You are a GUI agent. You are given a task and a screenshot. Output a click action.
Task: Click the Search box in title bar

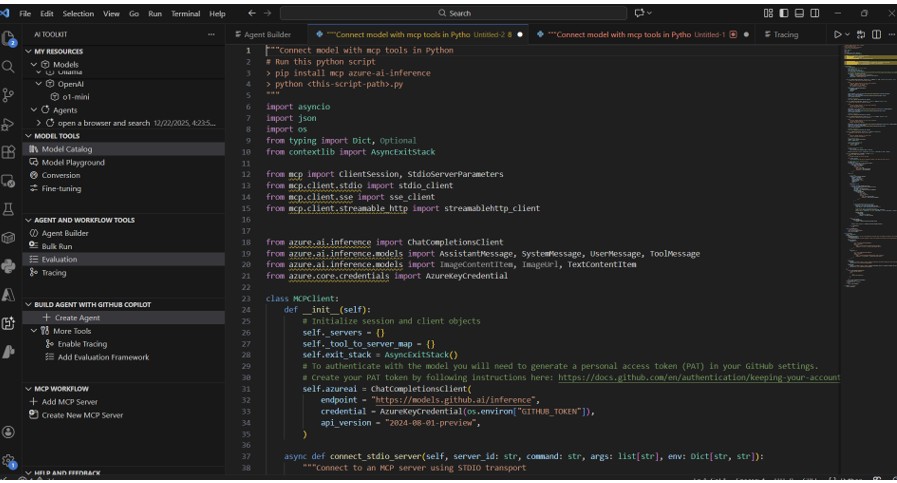pos(455,13)
